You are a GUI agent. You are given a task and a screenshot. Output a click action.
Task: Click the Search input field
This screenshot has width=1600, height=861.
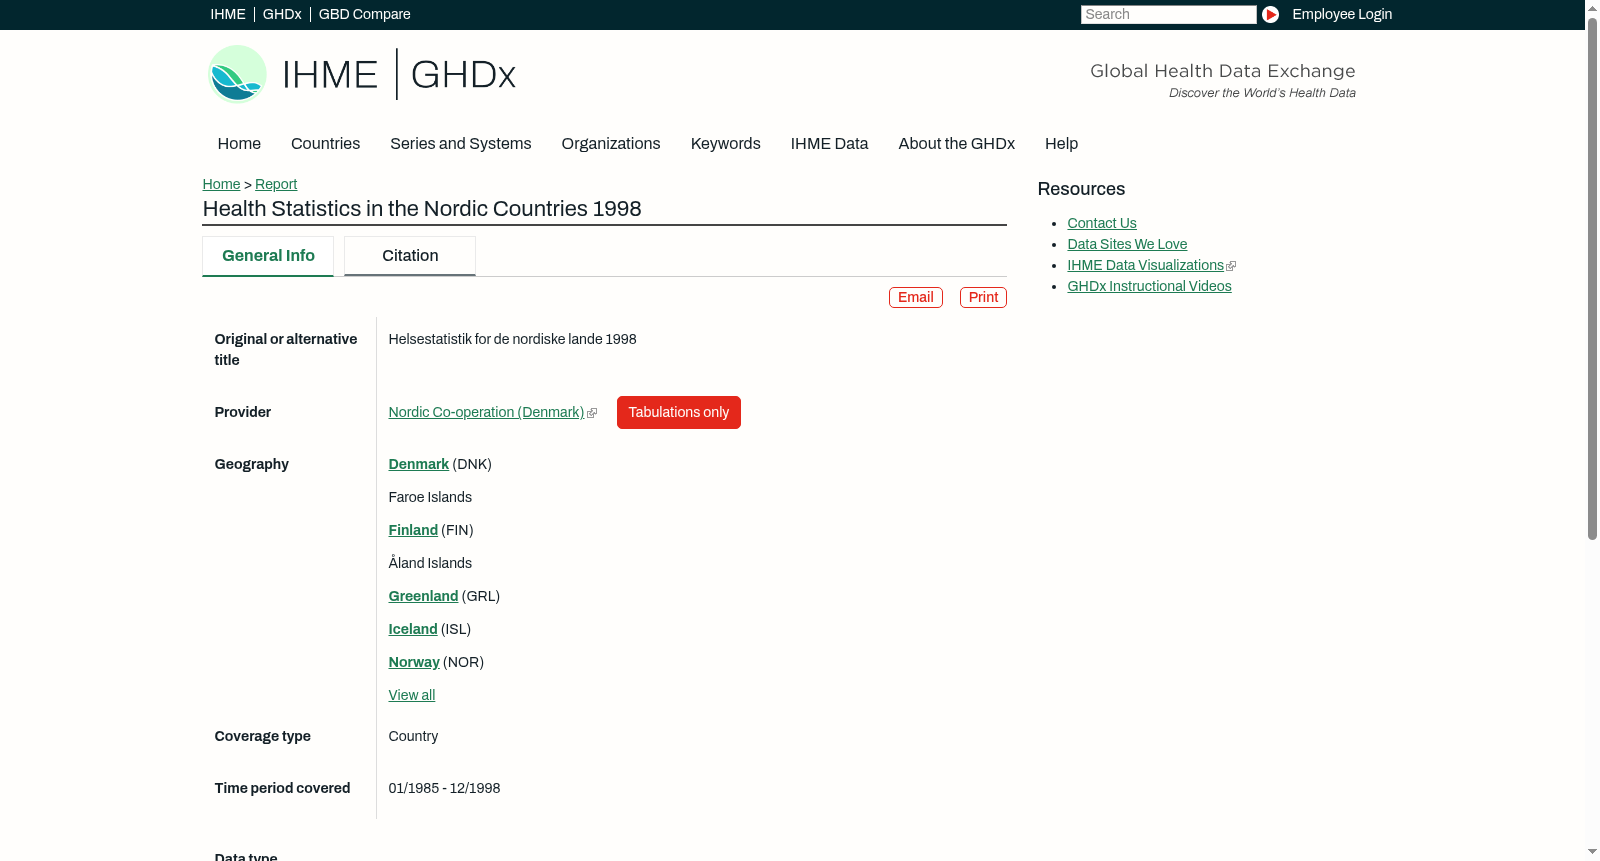click(1168, 14)
